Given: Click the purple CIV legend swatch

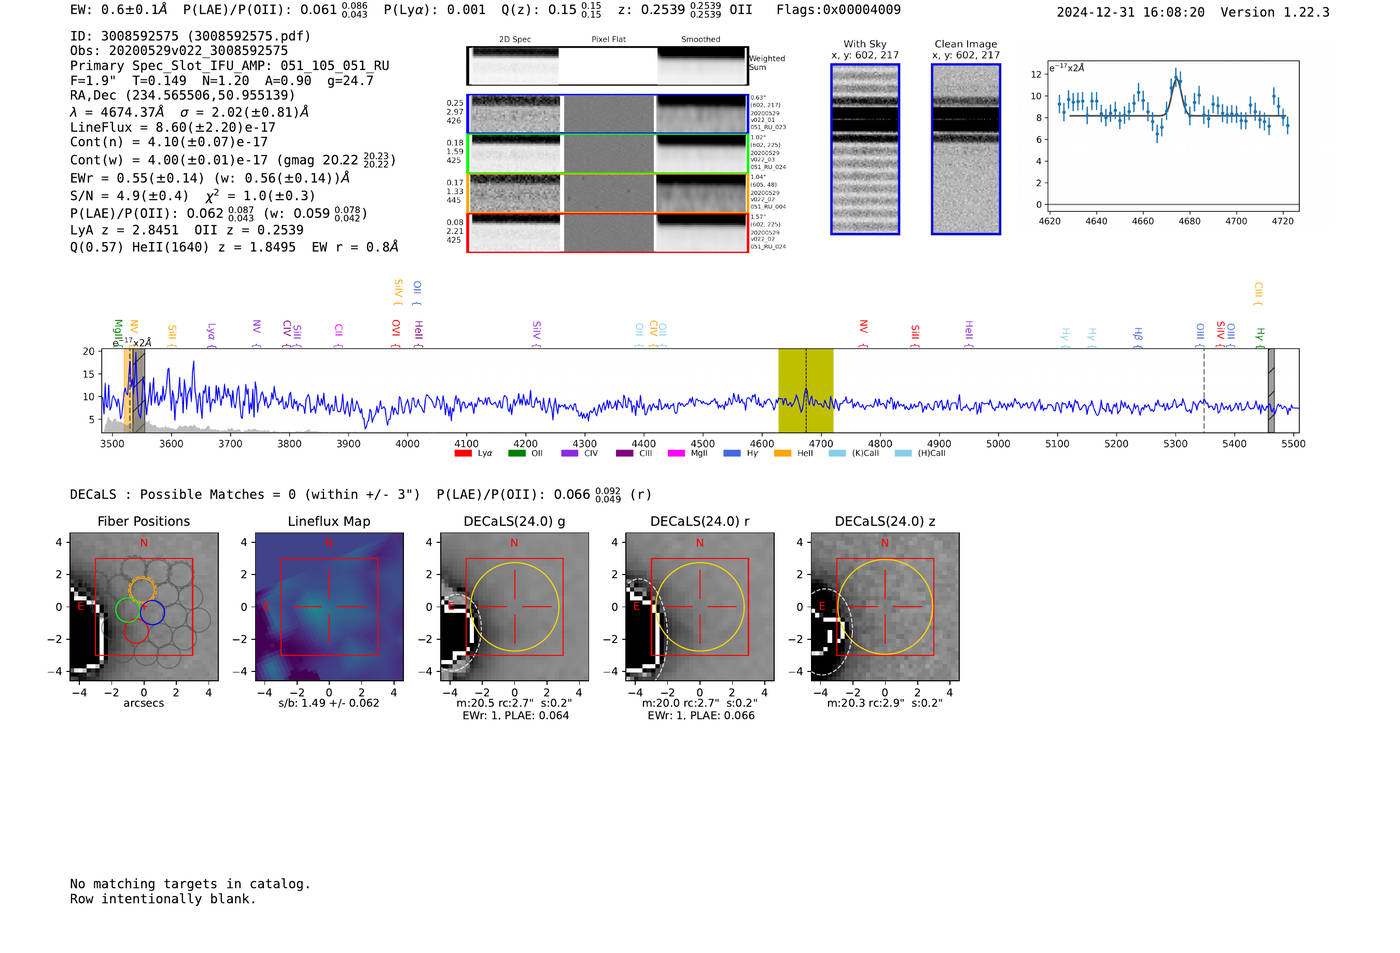Looking at the screenshot, I should [x=570, y=453].
